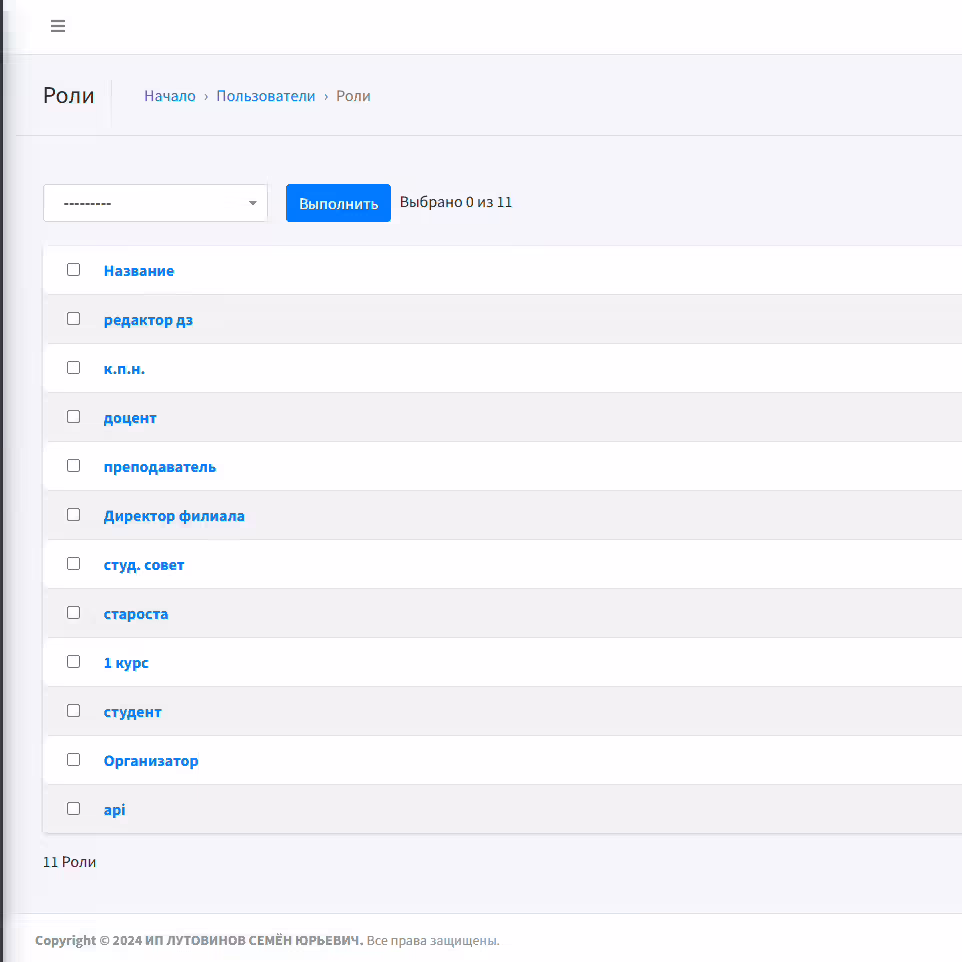Open the студент role
The width and height of the screenshot is (962, 962).
(133, 712)
